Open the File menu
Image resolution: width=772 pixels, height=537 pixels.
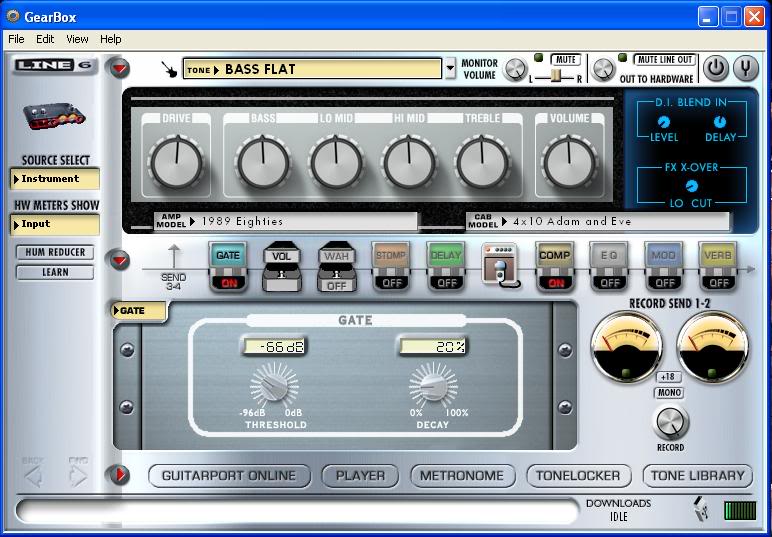click(16, 39)
